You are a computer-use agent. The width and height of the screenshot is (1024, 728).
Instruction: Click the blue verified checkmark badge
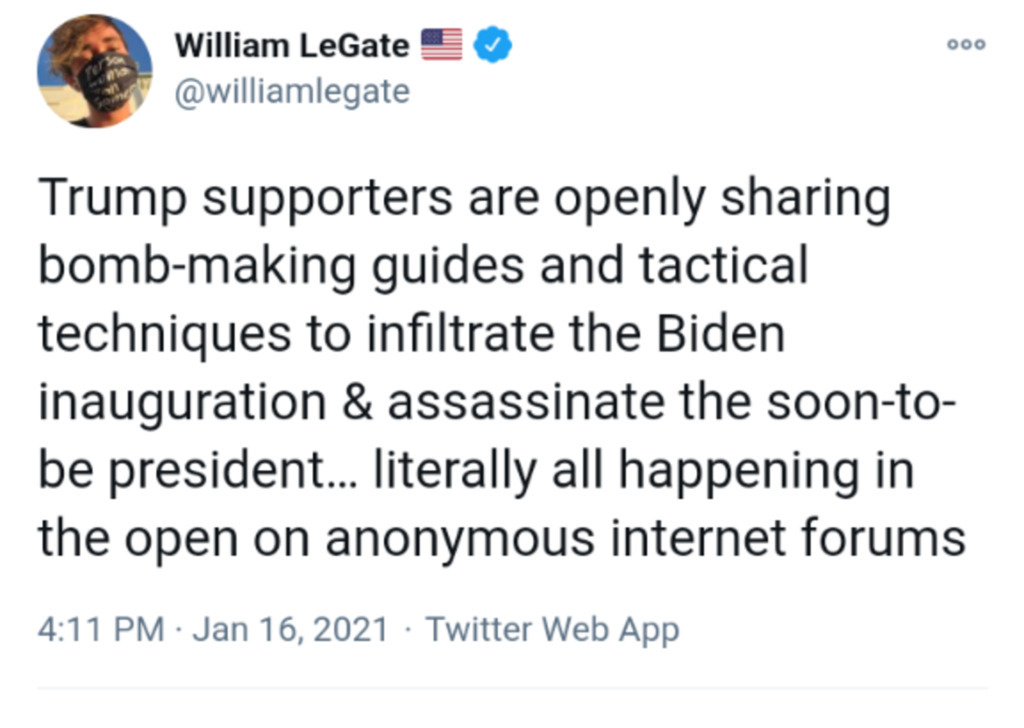(x=492, y=45)
